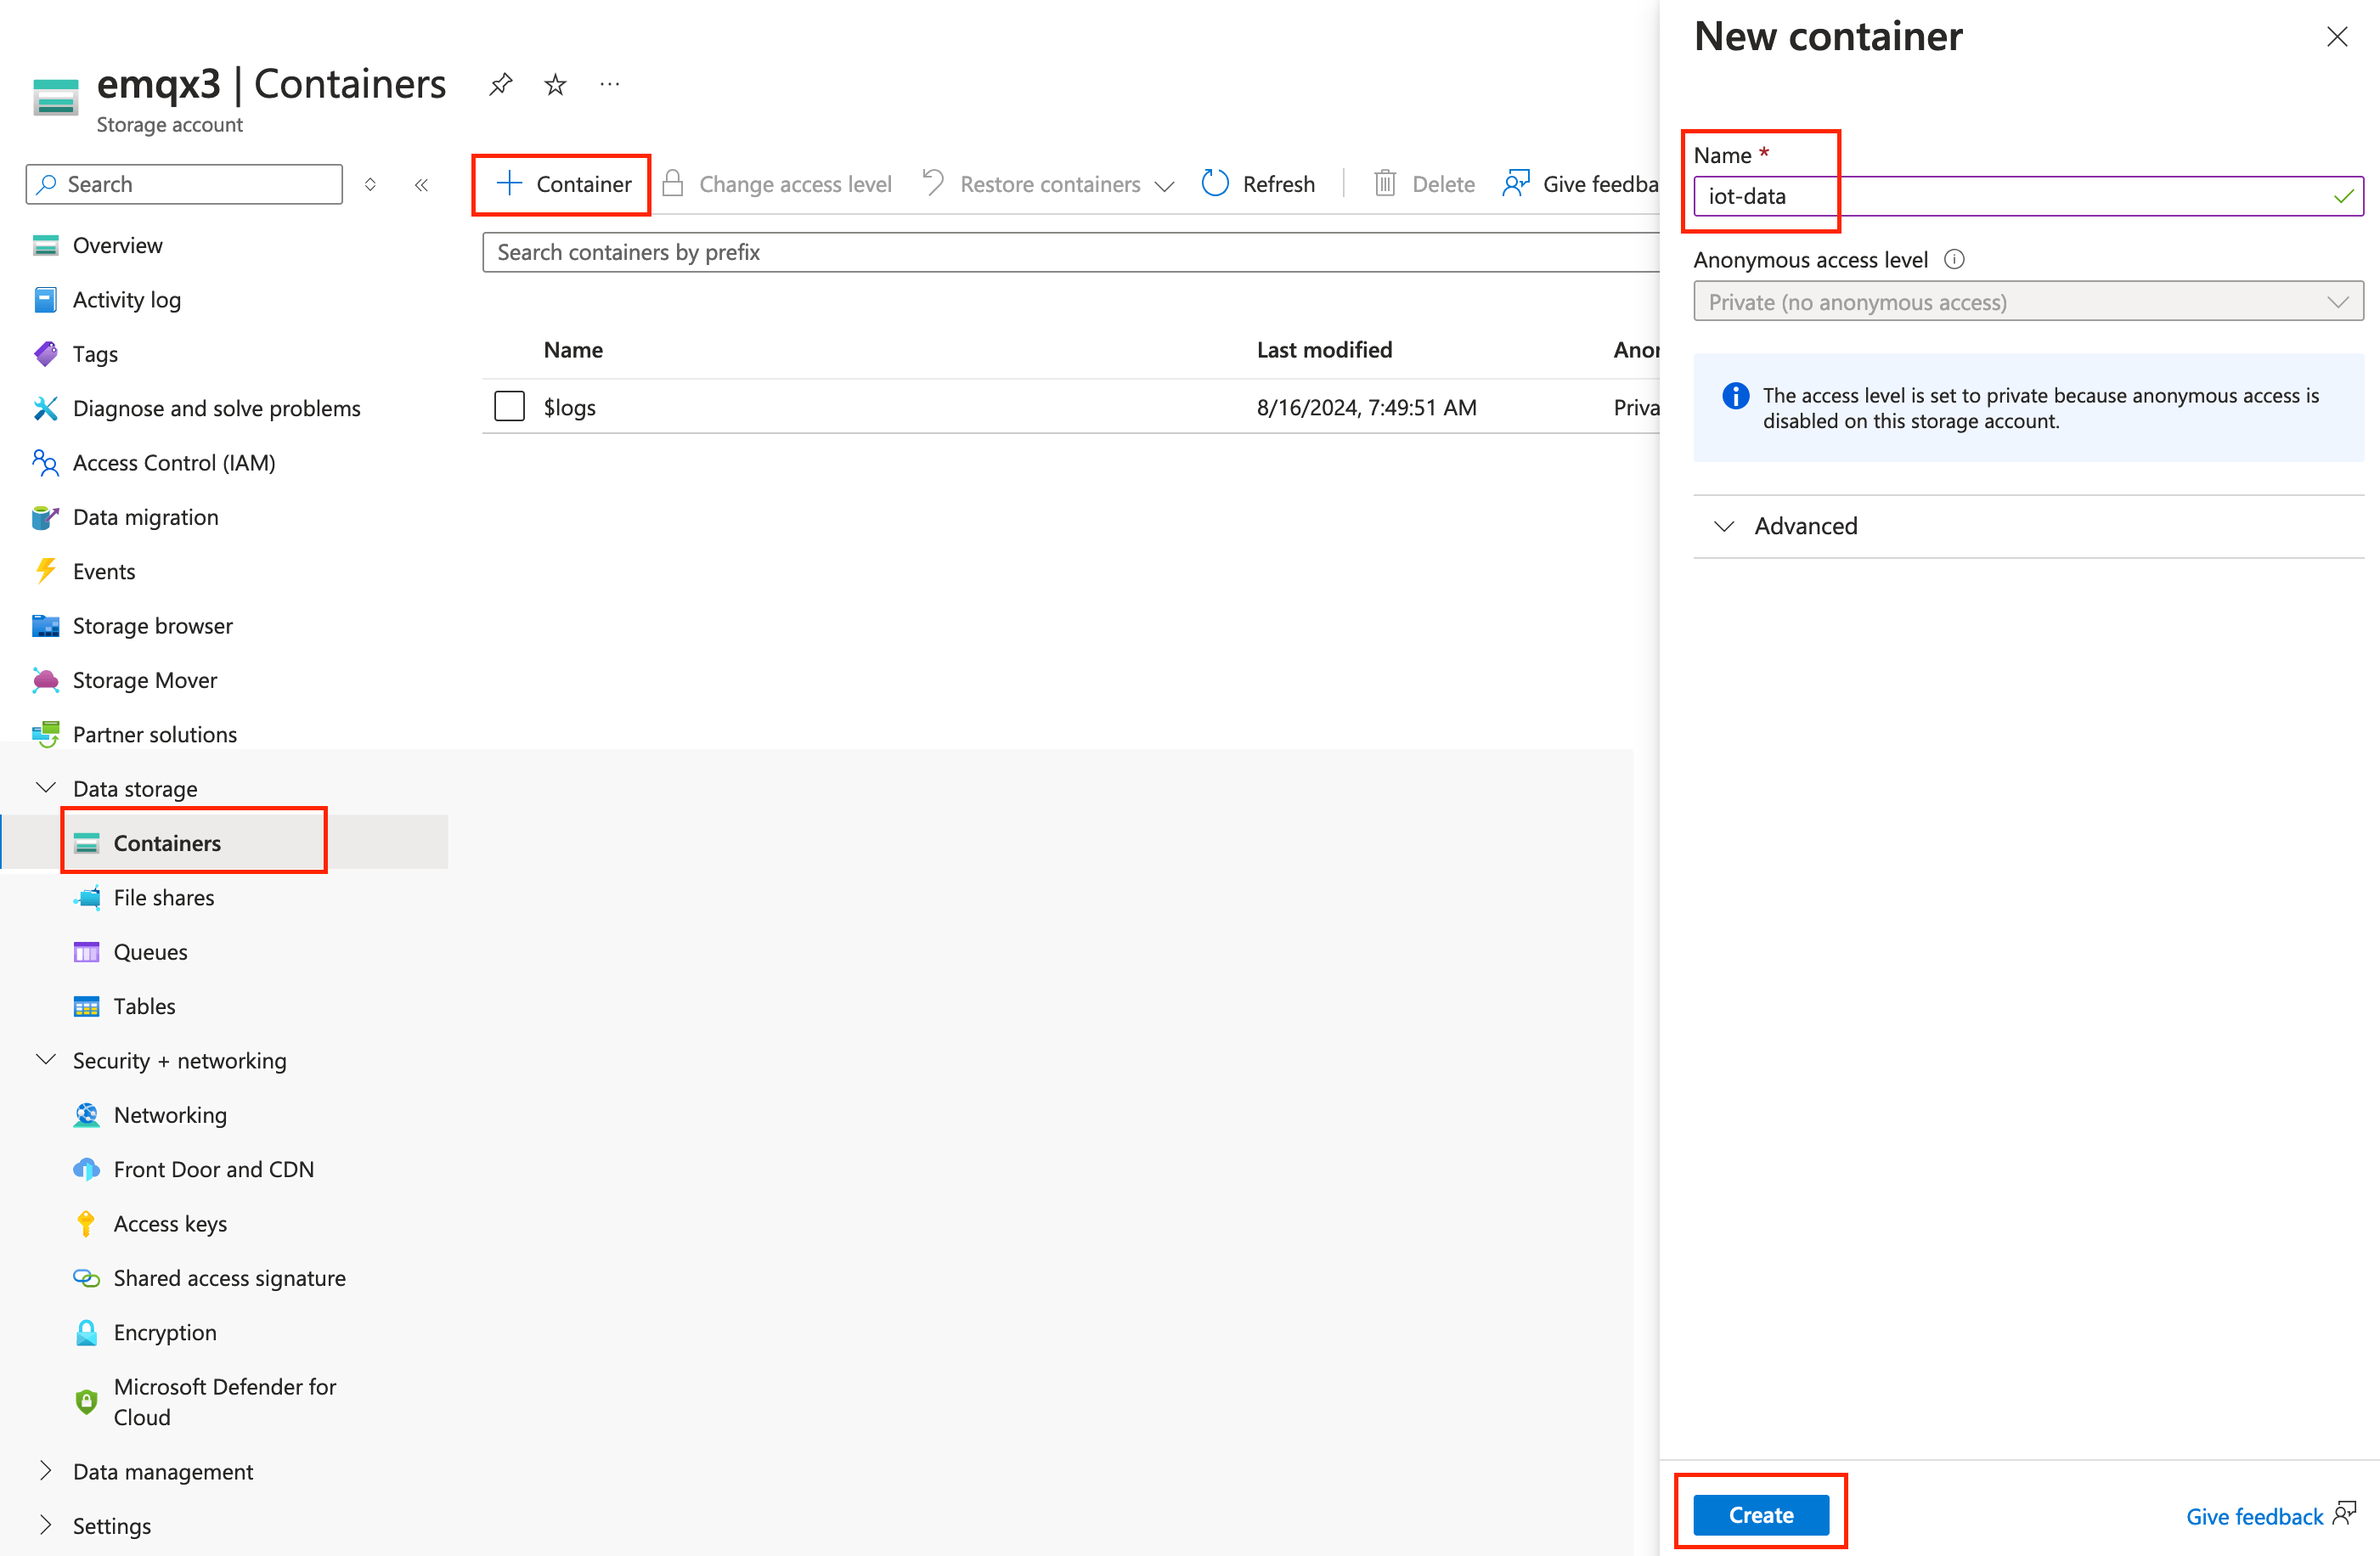The width and height of the screenshot is (2380, 1556).
Task: Open the Anonymous access level dropdown
Action: [x=2027, y=301]
